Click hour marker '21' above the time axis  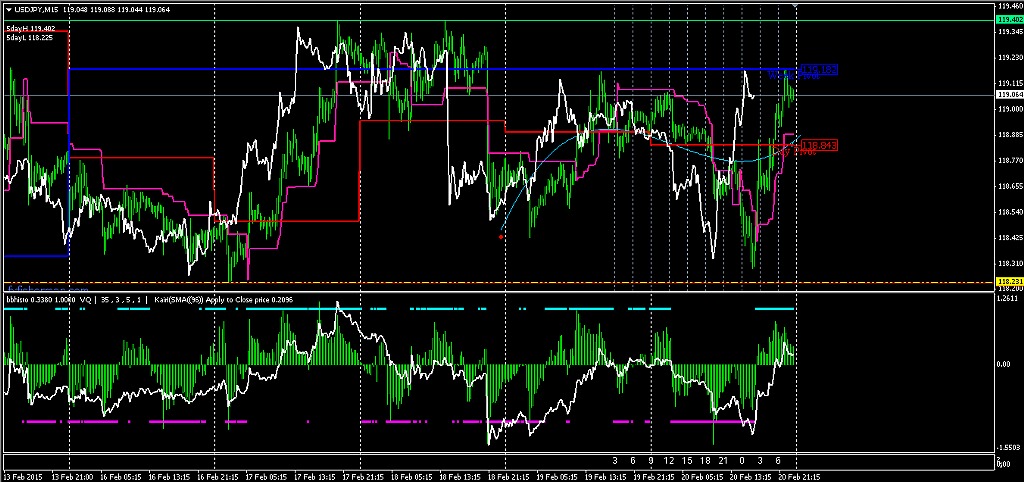723,461
